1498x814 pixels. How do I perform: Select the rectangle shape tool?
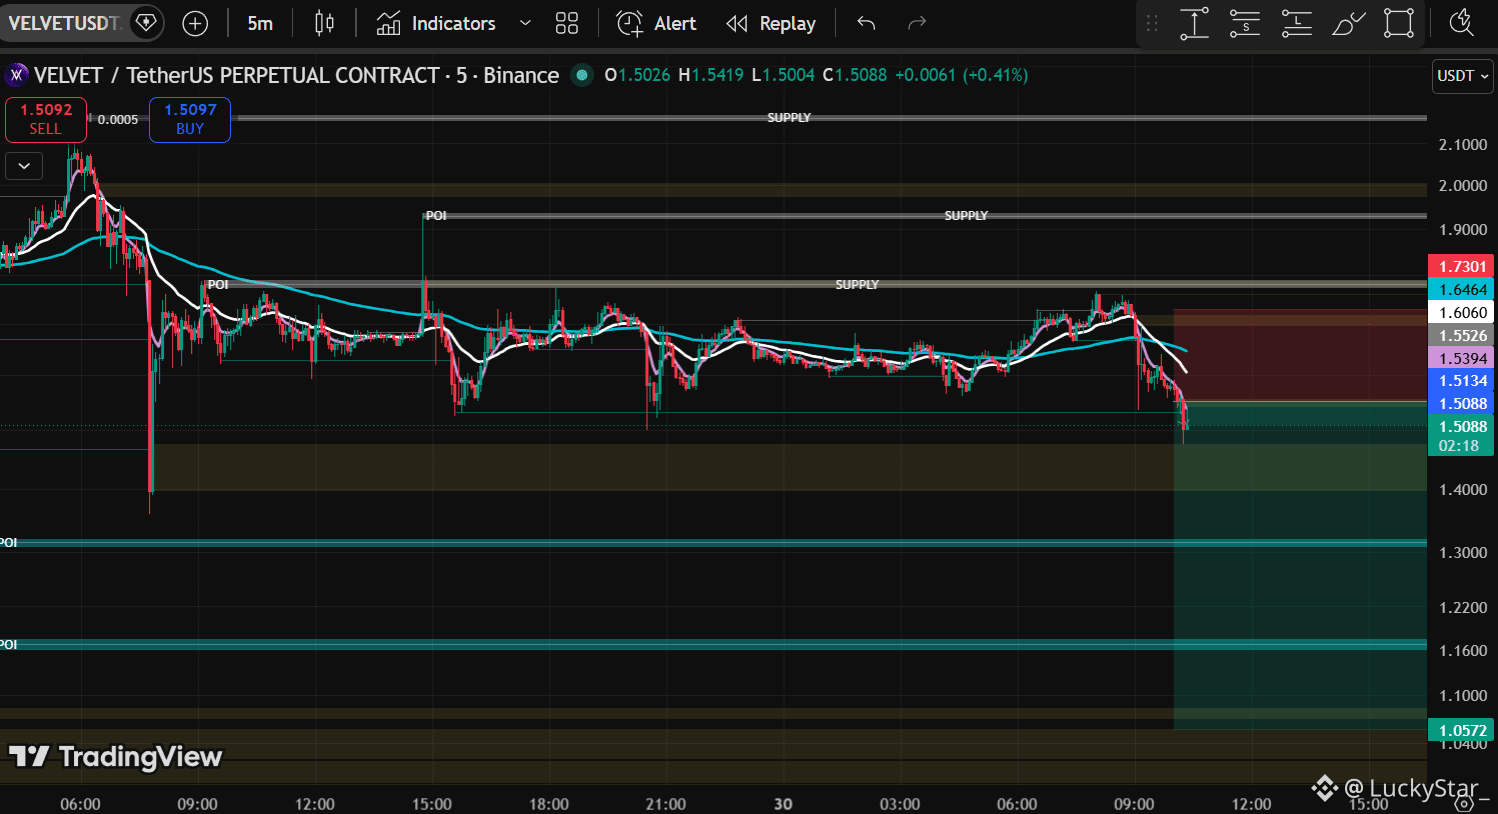[1399, 23]
